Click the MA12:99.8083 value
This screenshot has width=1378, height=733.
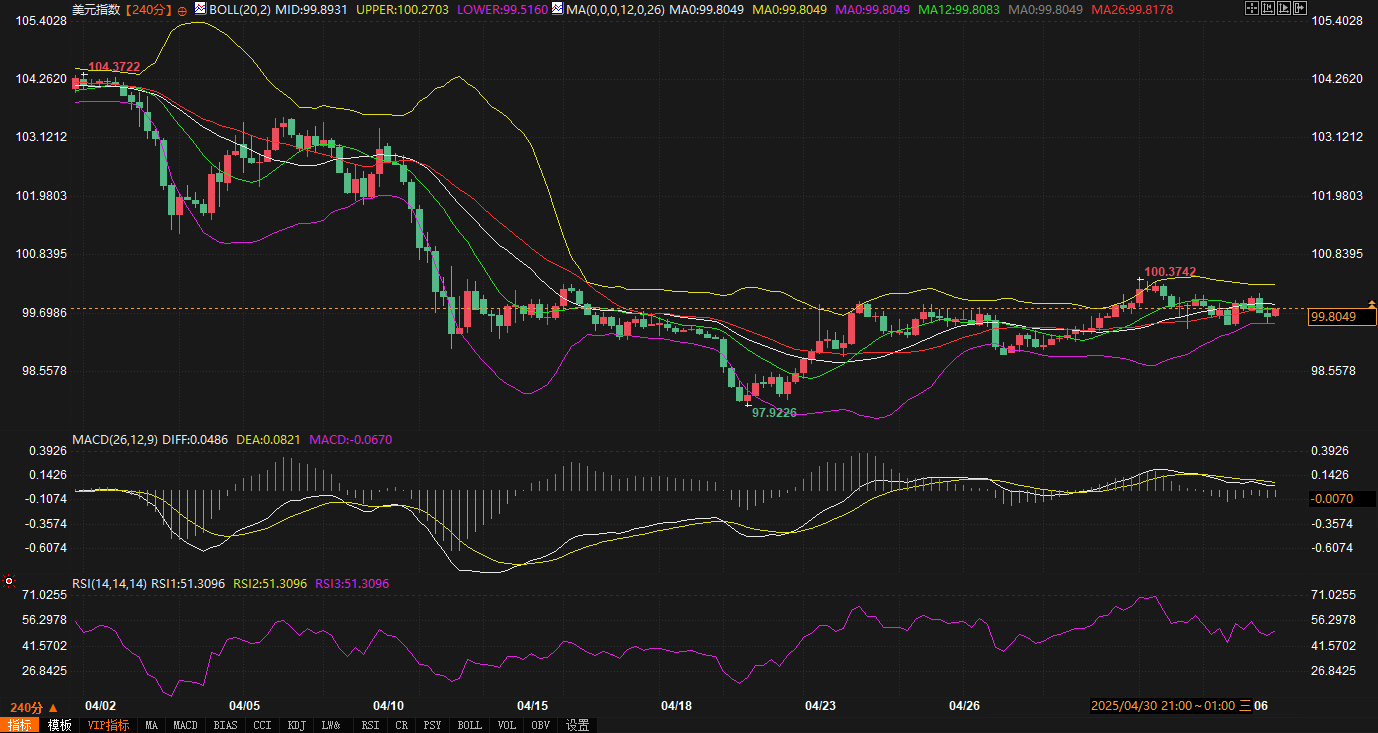(x=960, y=9)
